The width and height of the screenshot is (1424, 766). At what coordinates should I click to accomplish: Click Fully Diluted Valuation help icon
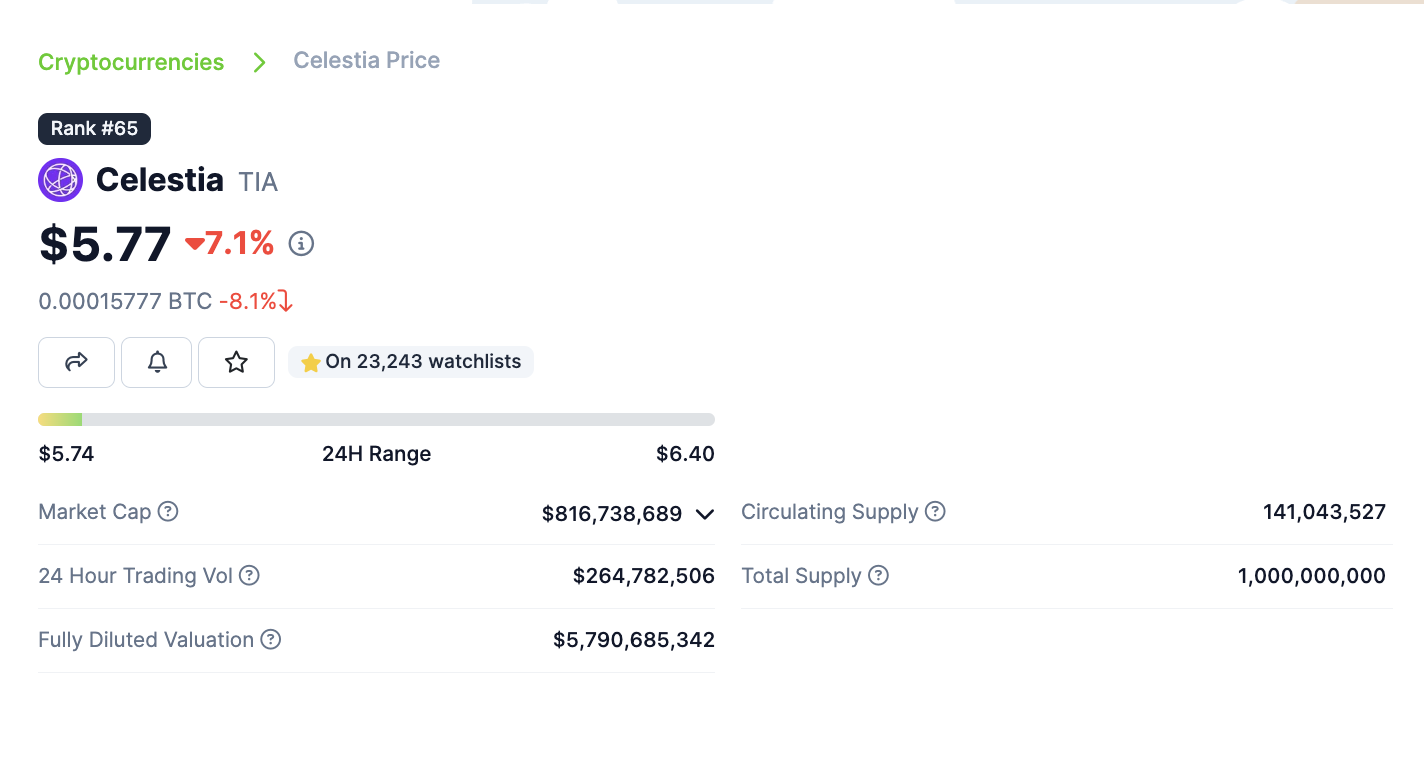point(270,639)
